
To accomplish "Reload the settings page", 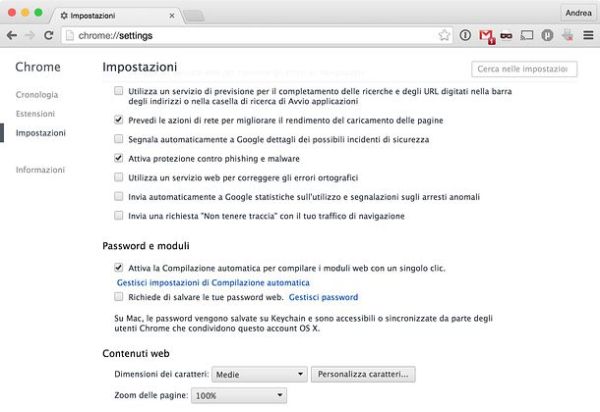I will [48, 35].
